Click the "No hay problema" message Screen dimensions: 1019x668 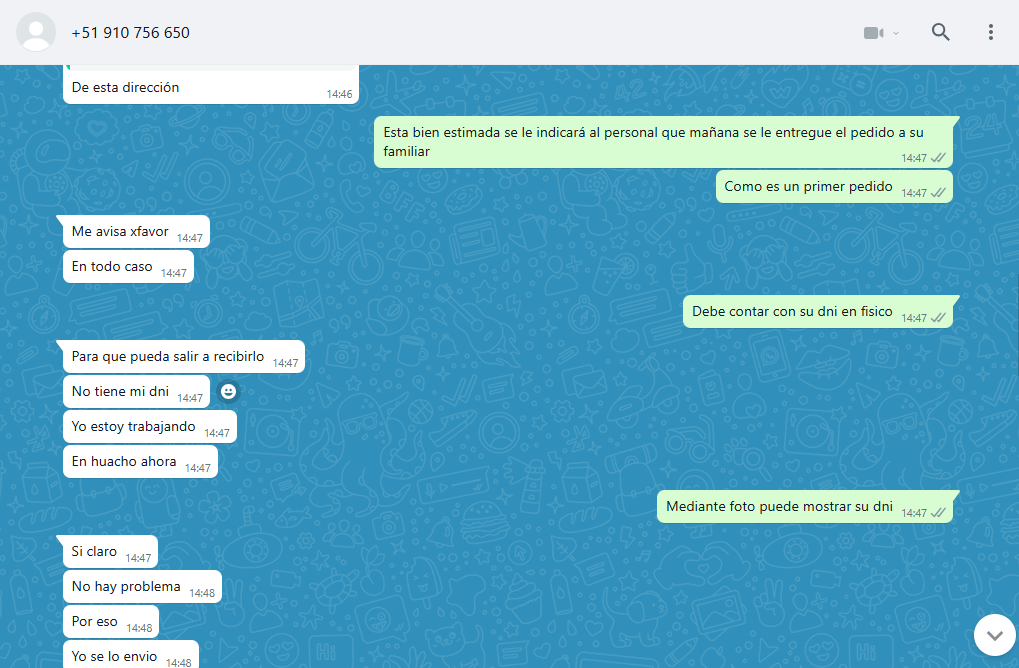click(x=126, y=586)
